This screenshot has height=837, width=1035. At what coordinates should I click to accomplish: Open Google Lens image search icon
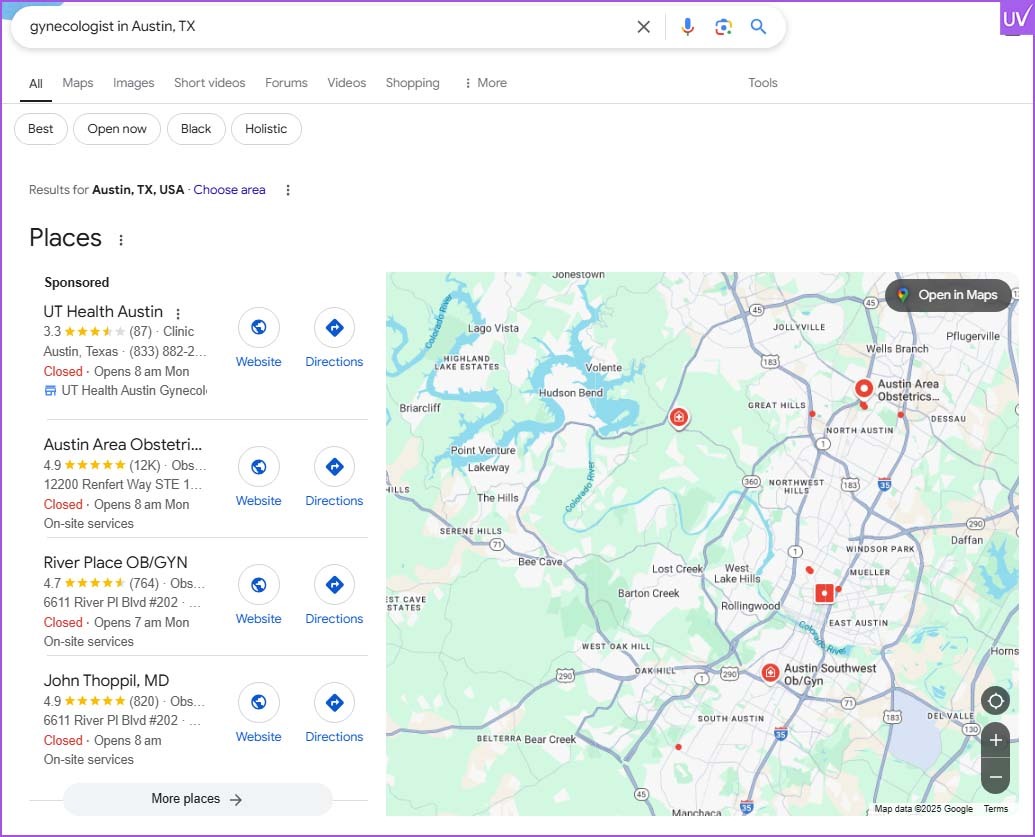[x=723, y=26]
